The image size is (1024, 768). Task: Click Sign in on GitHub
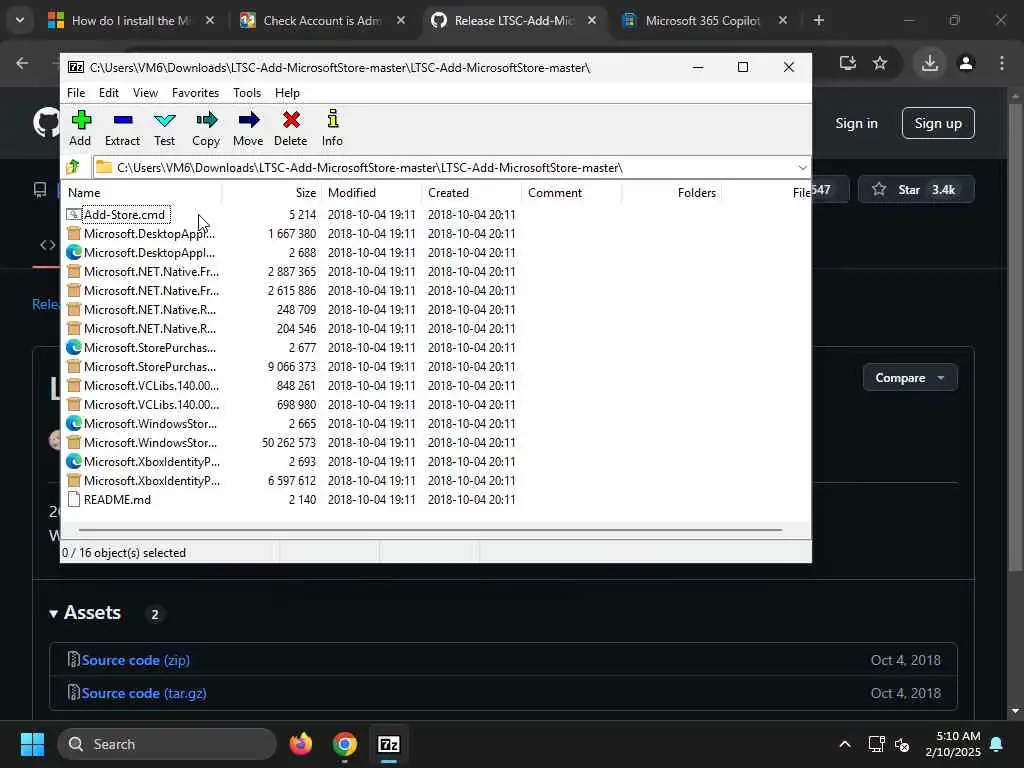pos(856,123)
